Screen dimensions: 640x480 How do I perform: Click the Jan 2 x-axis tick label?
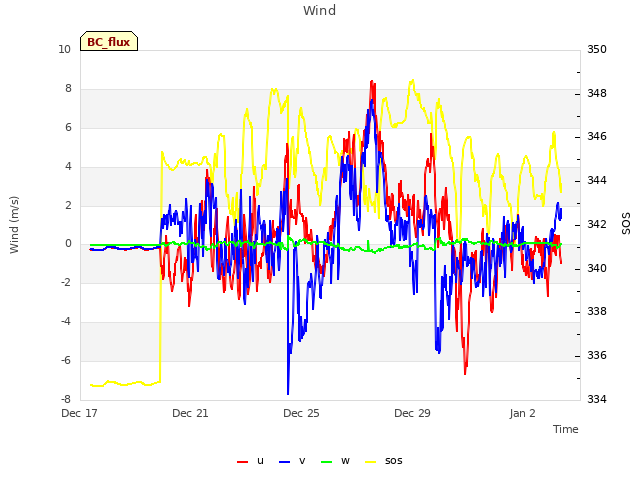(522, 413)
